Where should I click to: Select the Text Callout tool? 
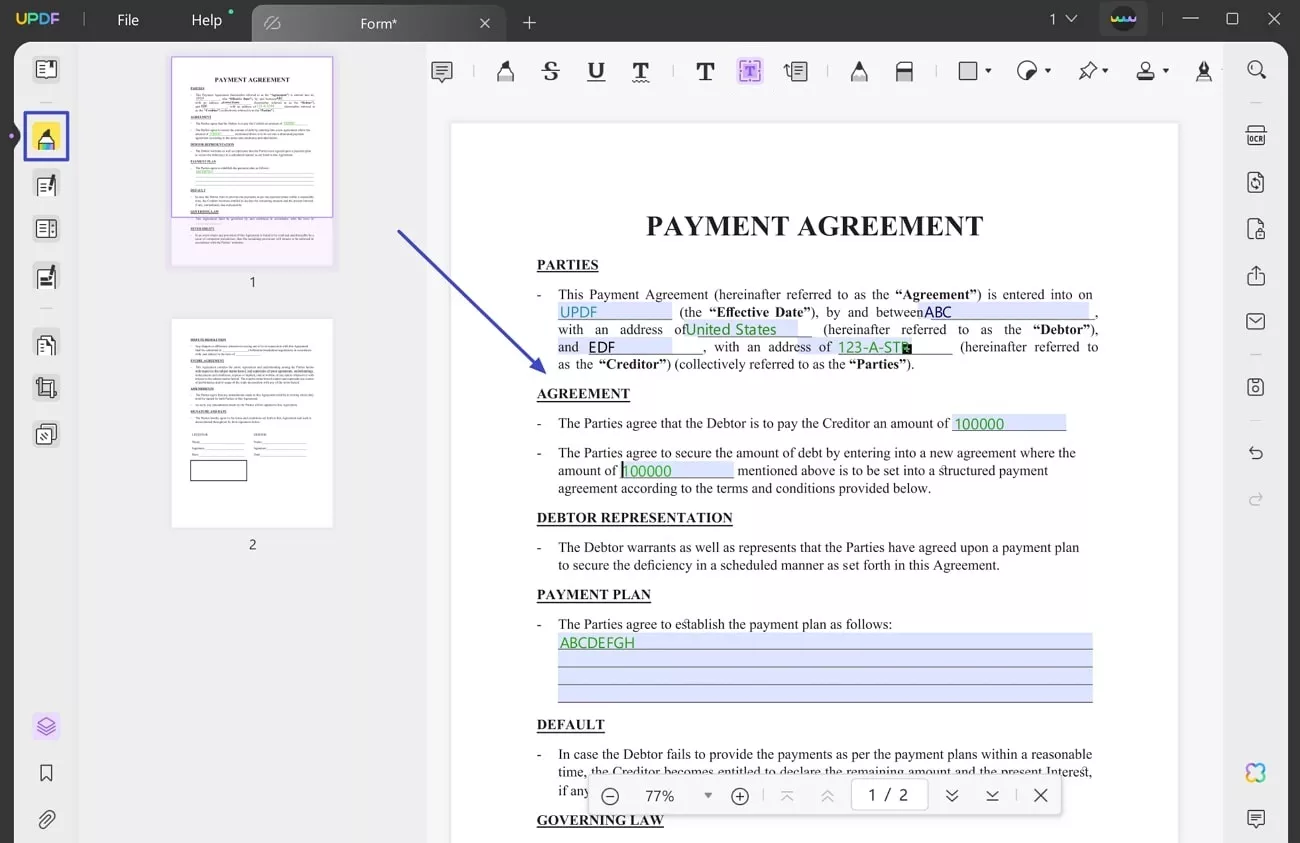796,71
